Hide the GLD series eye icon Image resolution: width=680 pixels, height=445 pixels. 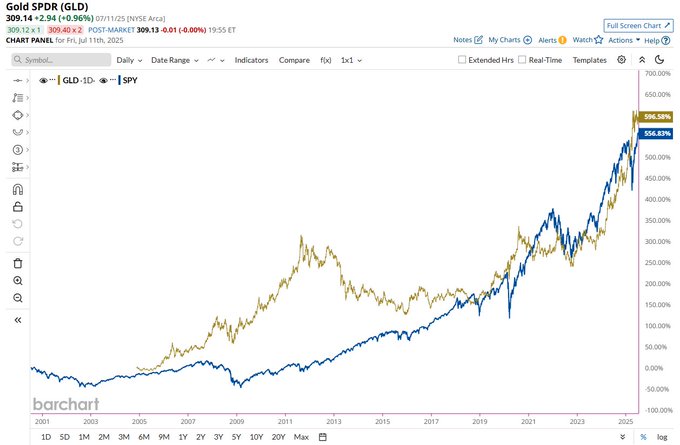pos(43,80)
